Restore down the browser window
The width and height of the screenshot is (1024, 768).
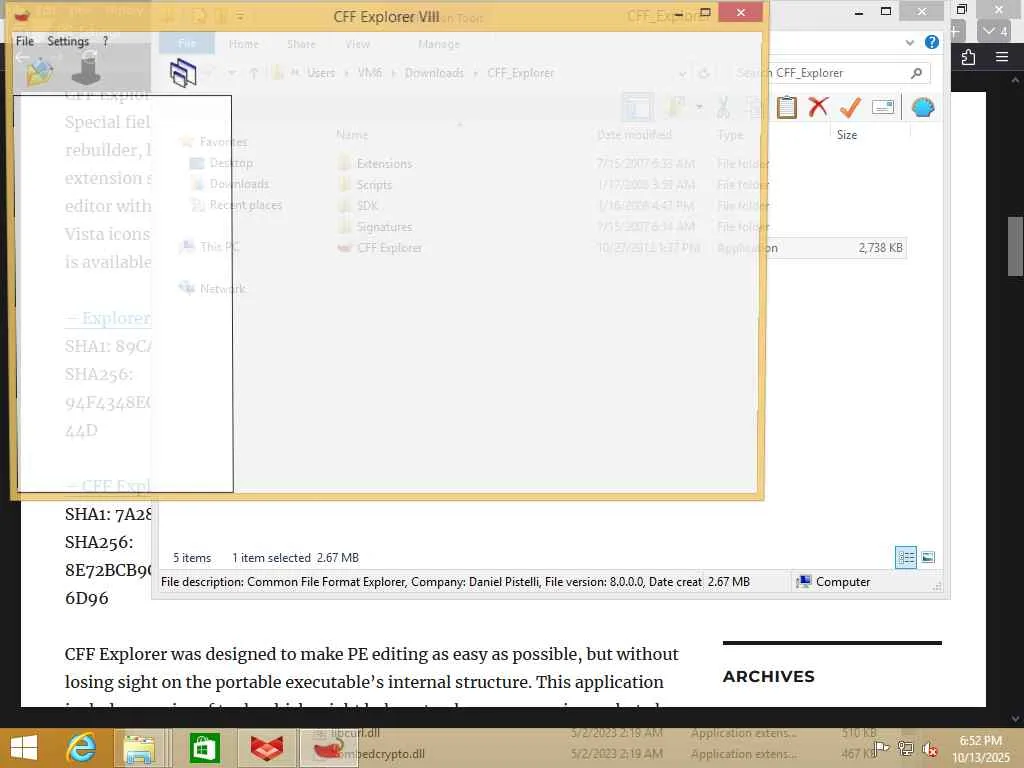click(962, 10)
